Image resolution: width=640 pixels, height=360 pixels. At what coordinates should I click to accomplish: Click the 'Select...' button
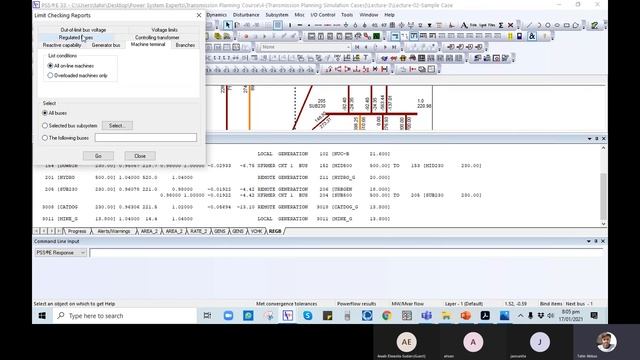(117, 126)
